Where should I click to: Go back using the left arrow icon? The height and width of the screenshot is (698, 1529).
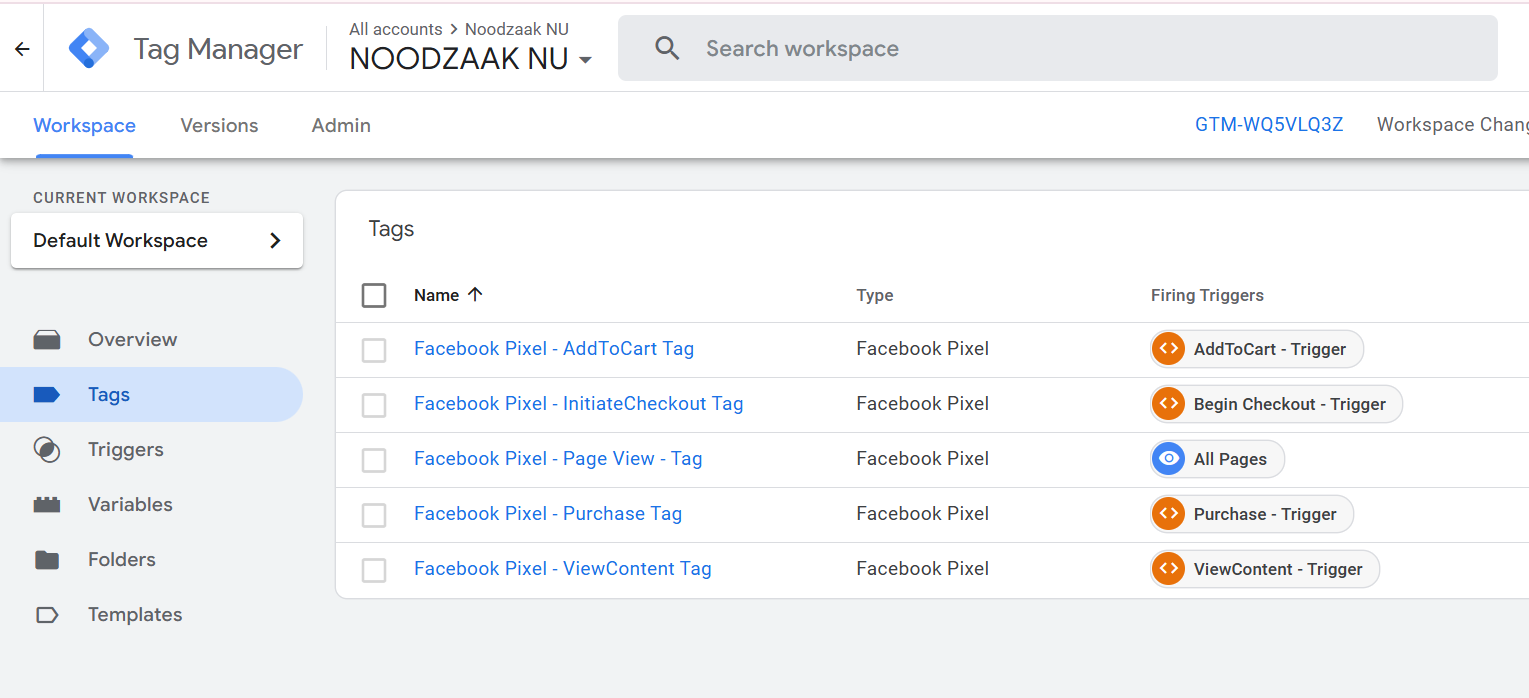click(x=22, y=49)
